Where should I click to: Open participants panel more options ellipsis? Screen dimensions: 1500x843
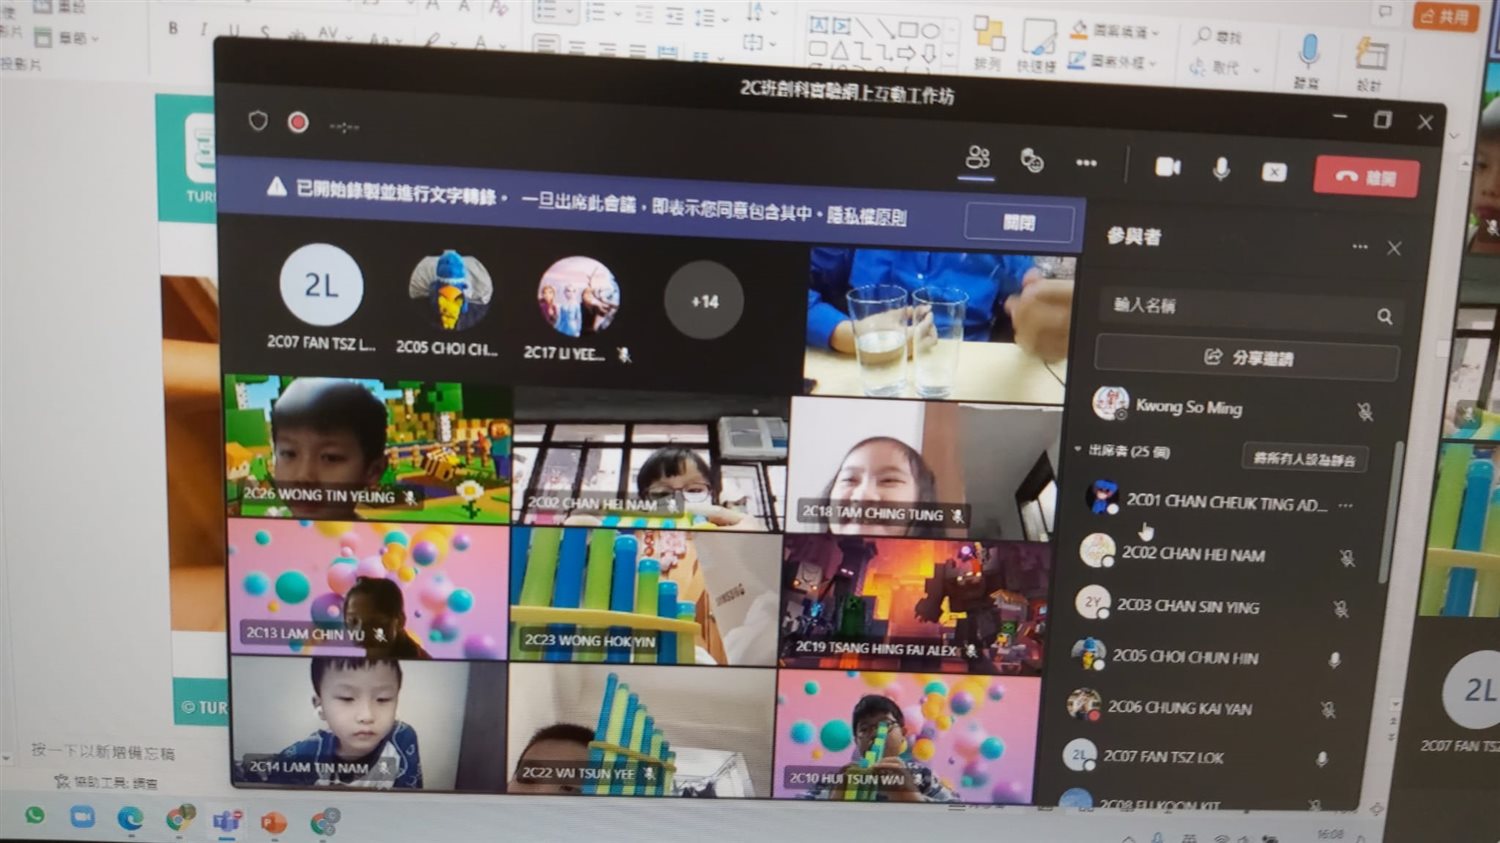(1359, 246)
